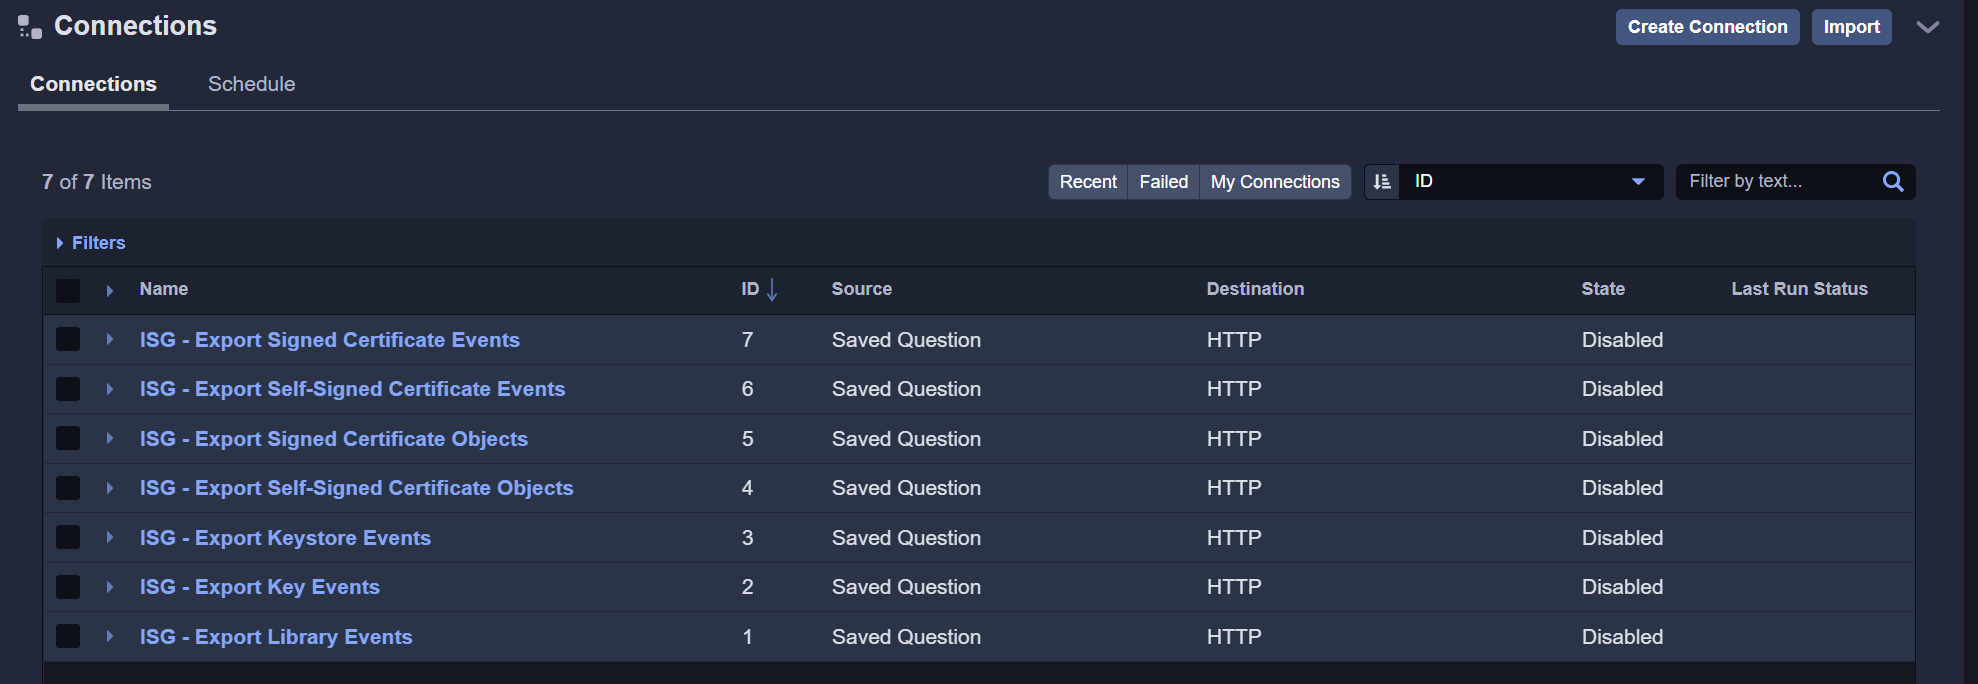Click the ID column sort arrow

(x=772, y=290)
